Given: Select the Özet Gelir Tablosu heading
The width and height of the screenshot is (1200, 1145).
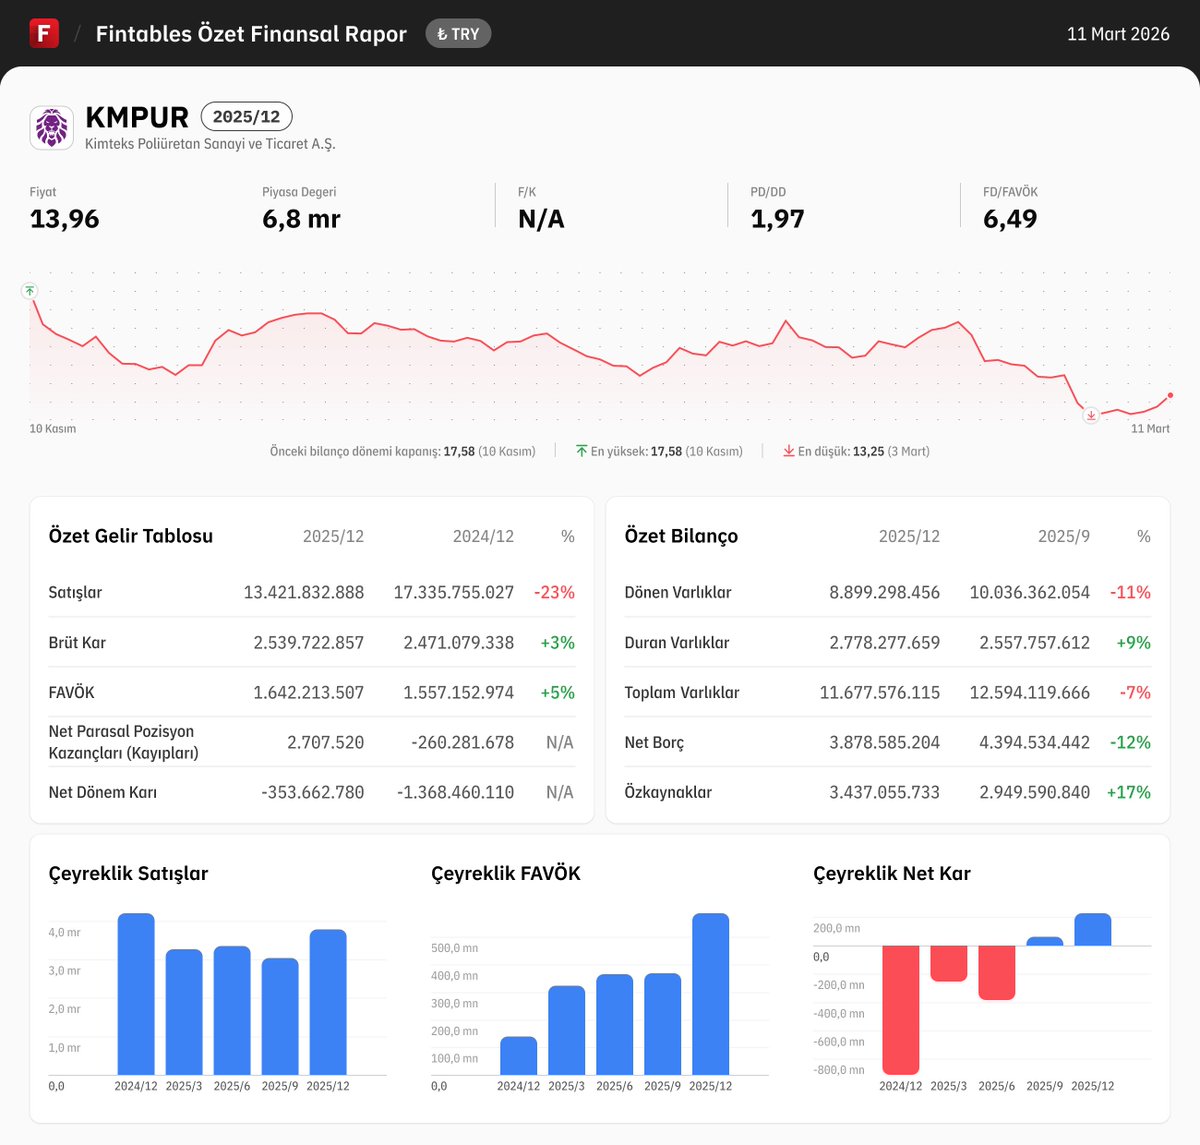Looking at the screenshot, I should [130, 536].
